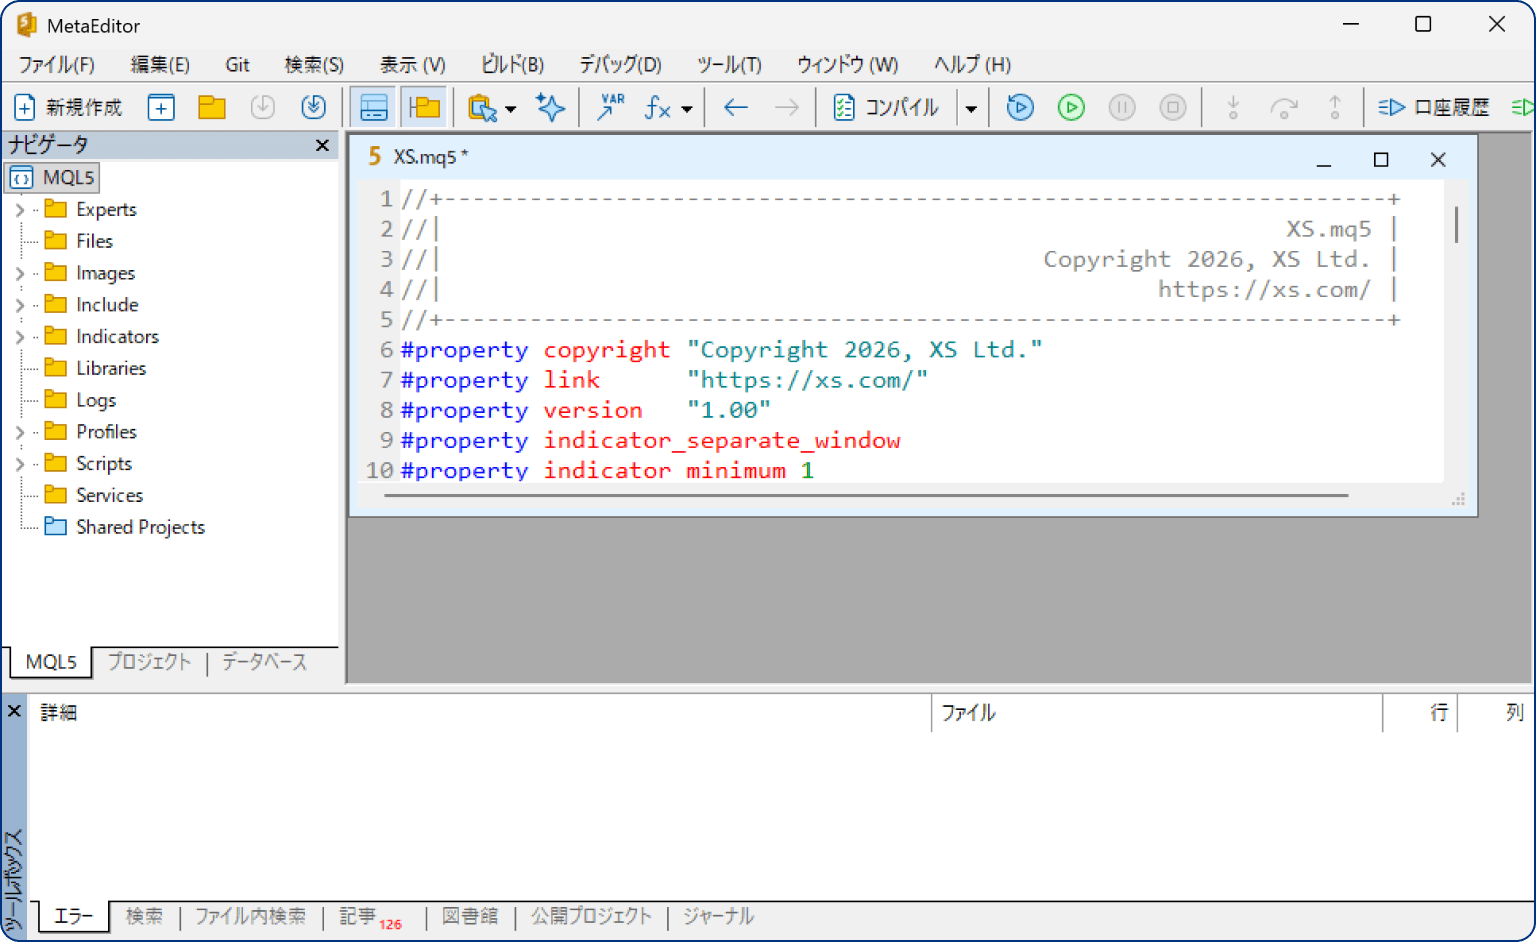The height and width of the screenshot is (942, 1536).
Task: Click the back navigation arrow
Action: pos(736,107)
